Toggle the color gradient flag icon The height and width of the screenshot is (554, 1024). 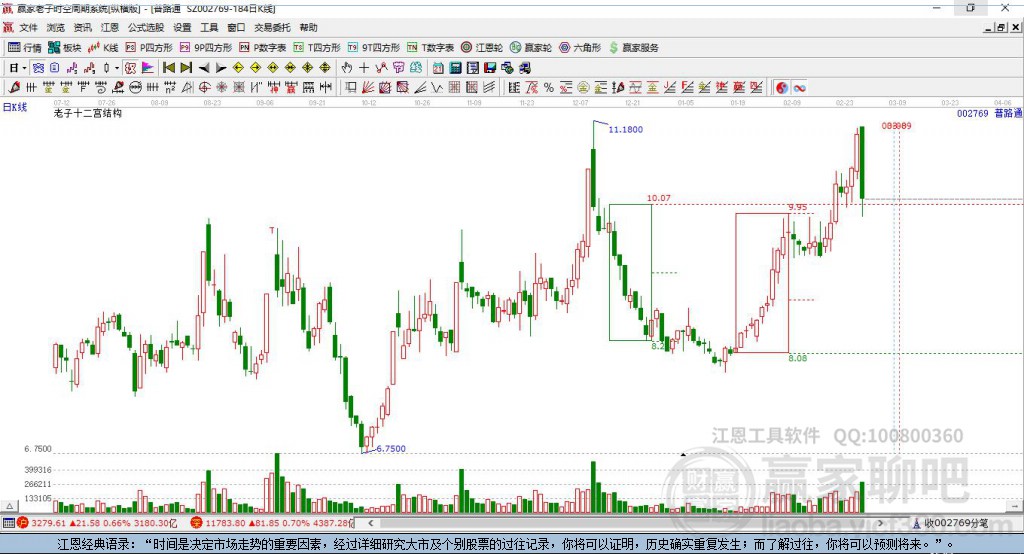click(148, 68)
